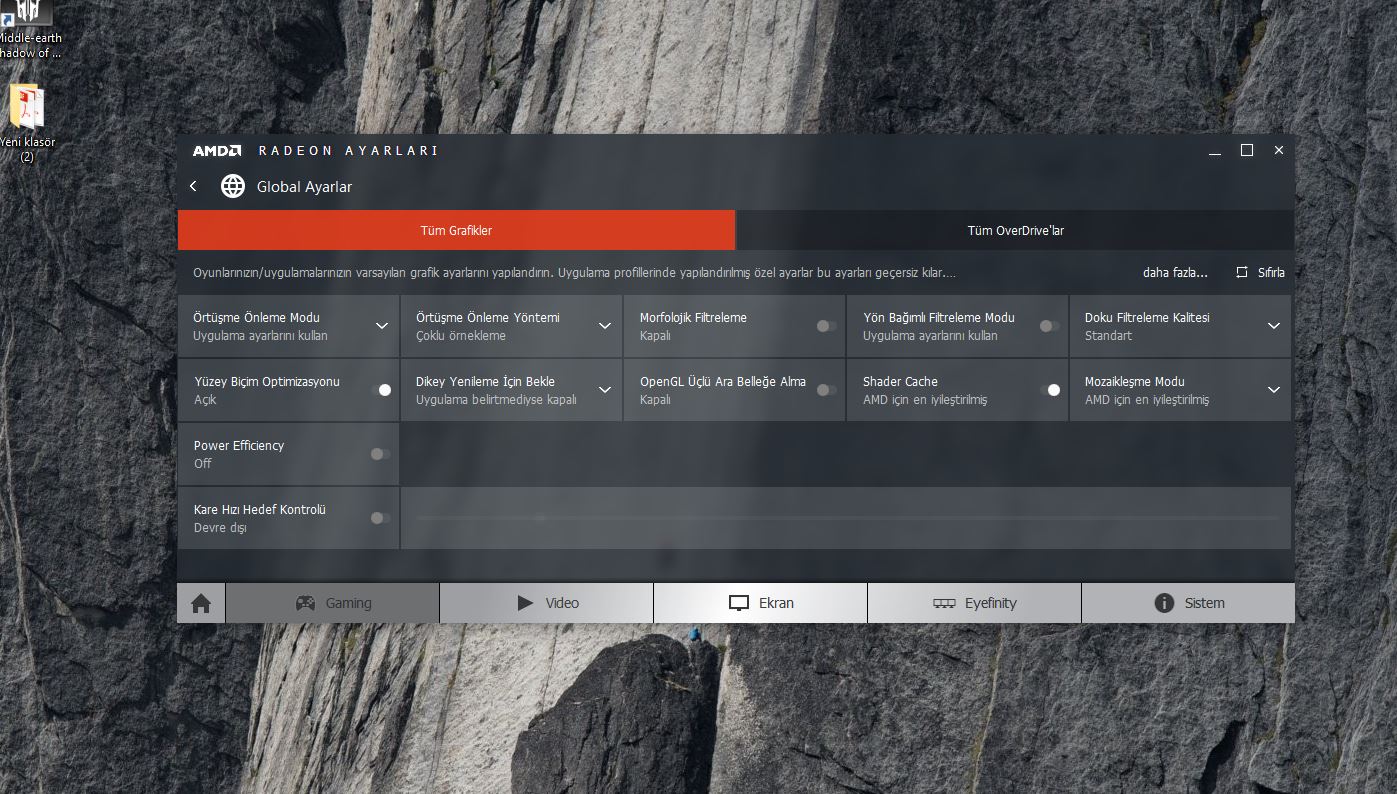Open the home icon in bottom bar
1397x794 pixels.
(x=201, y=603)
